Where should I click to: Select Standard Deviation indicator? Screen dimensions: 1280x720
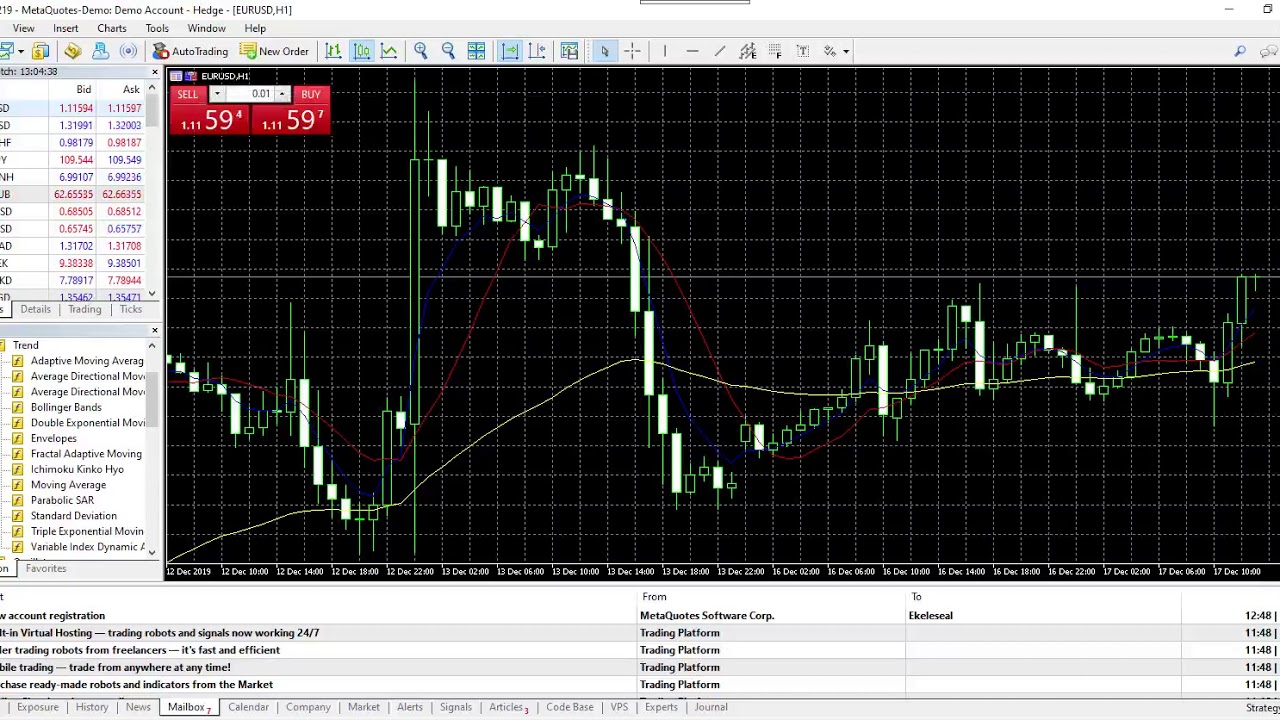[73, 516]
